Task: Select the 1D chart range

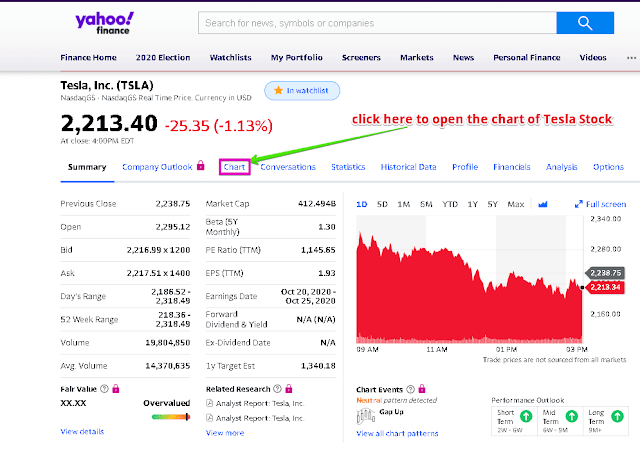Action: click(x=362, y=204)
